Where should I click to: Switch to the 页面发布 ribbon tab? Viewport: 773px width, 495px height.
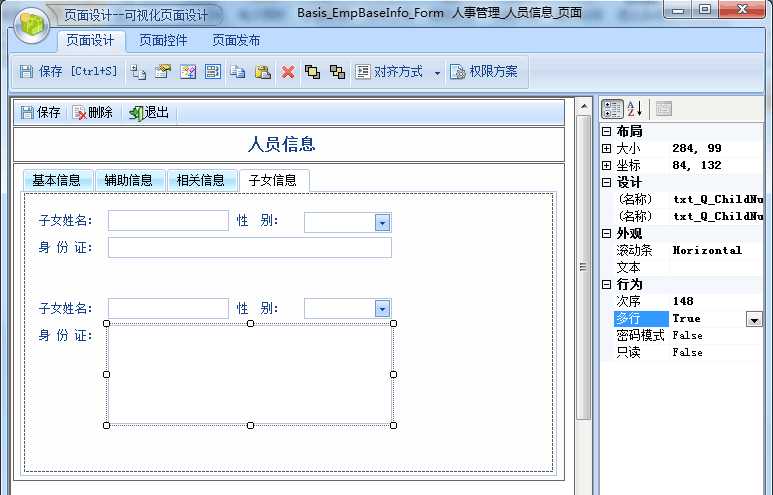[x=236, y=40]
